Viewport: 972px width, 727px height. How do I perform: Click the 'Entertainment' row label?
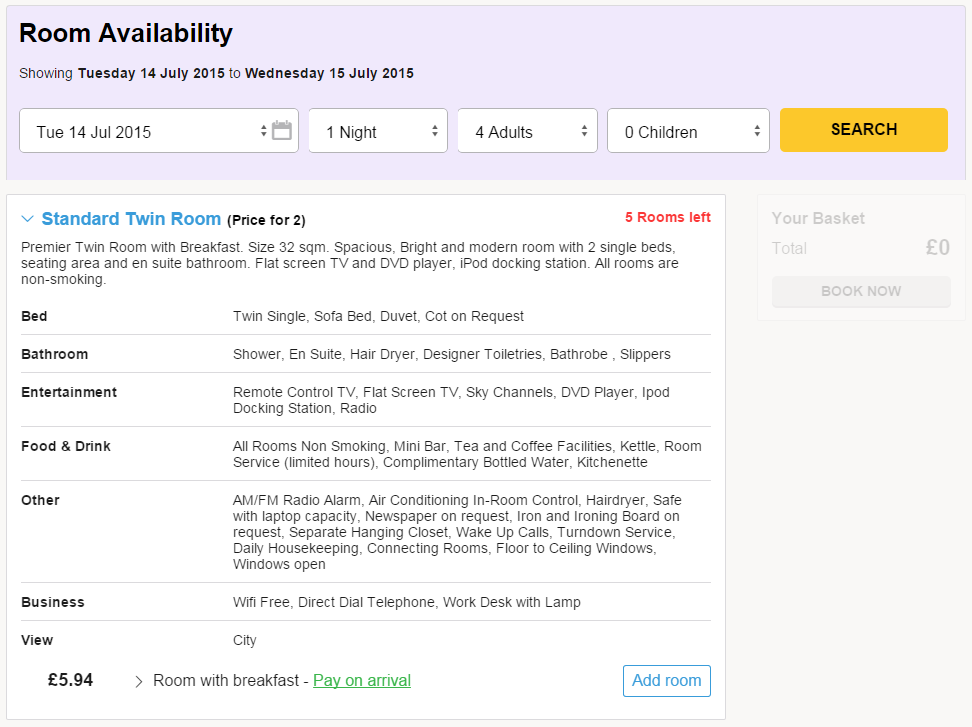point(69,392)
